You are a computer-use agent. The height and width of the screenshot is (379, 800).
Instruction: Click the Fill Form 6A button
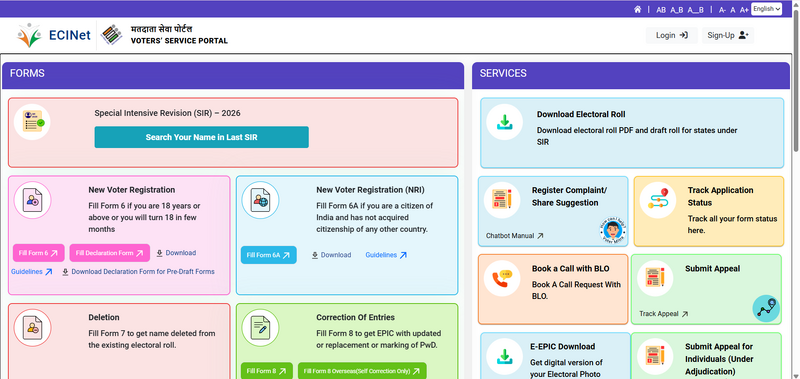pyautogui.click(x=268, y=255)
